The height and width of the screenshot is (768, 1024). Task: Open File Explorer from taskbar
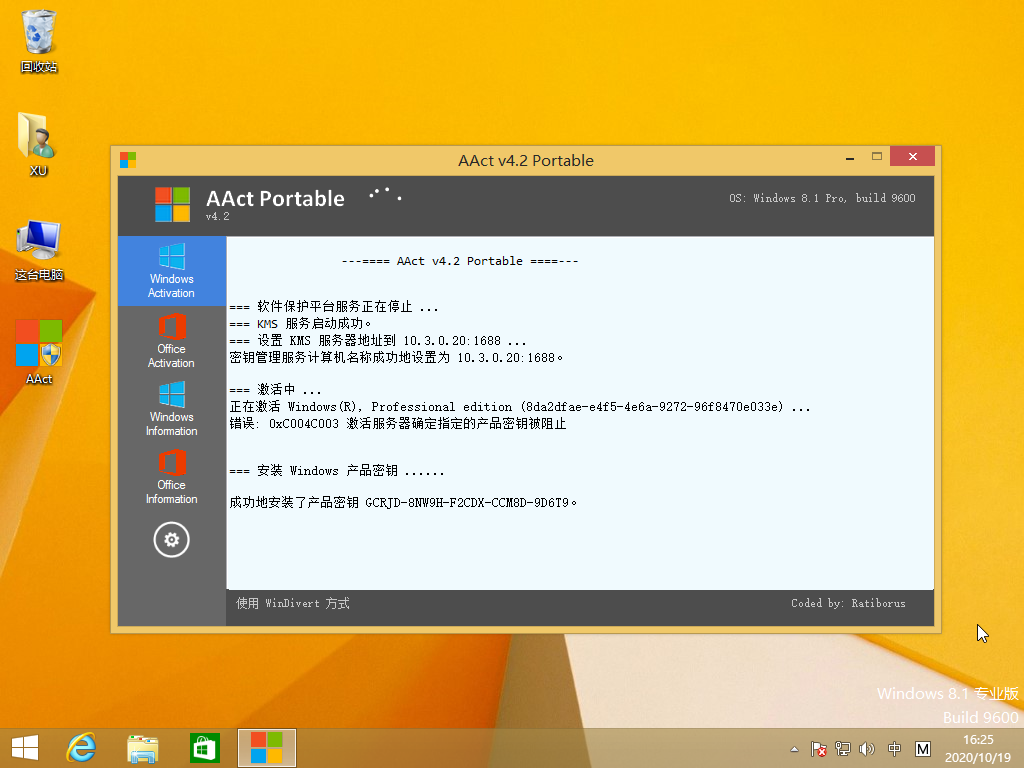pos(143,748)
